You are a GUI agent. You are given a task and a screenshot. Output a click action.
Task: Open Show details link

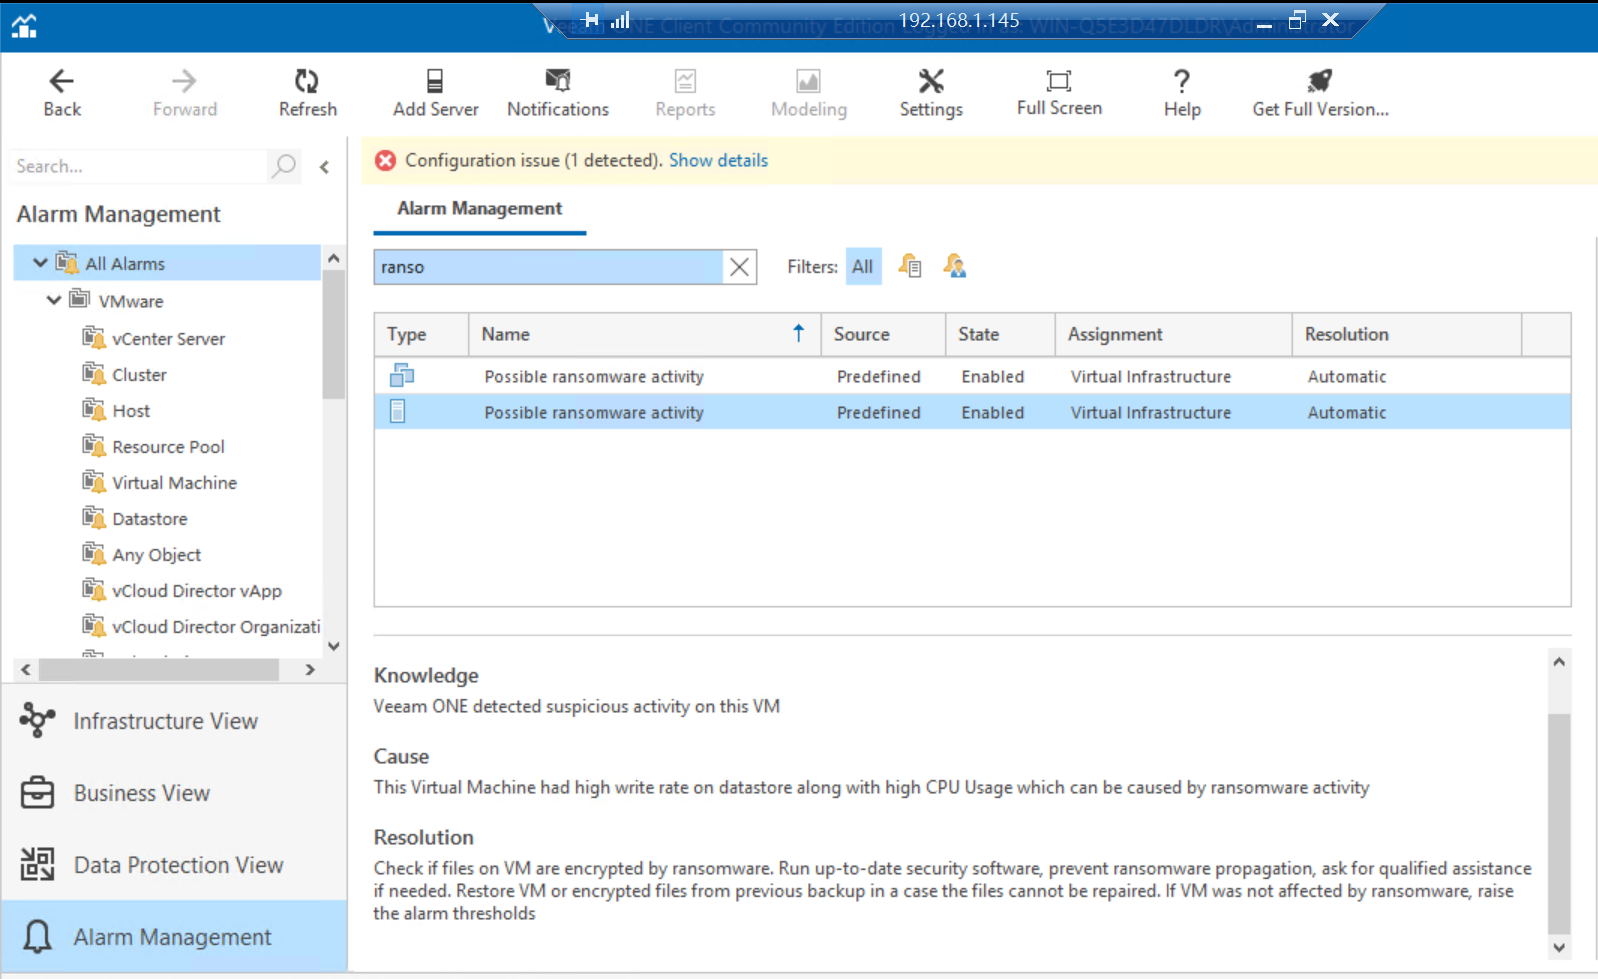click(x=718, y=160)
